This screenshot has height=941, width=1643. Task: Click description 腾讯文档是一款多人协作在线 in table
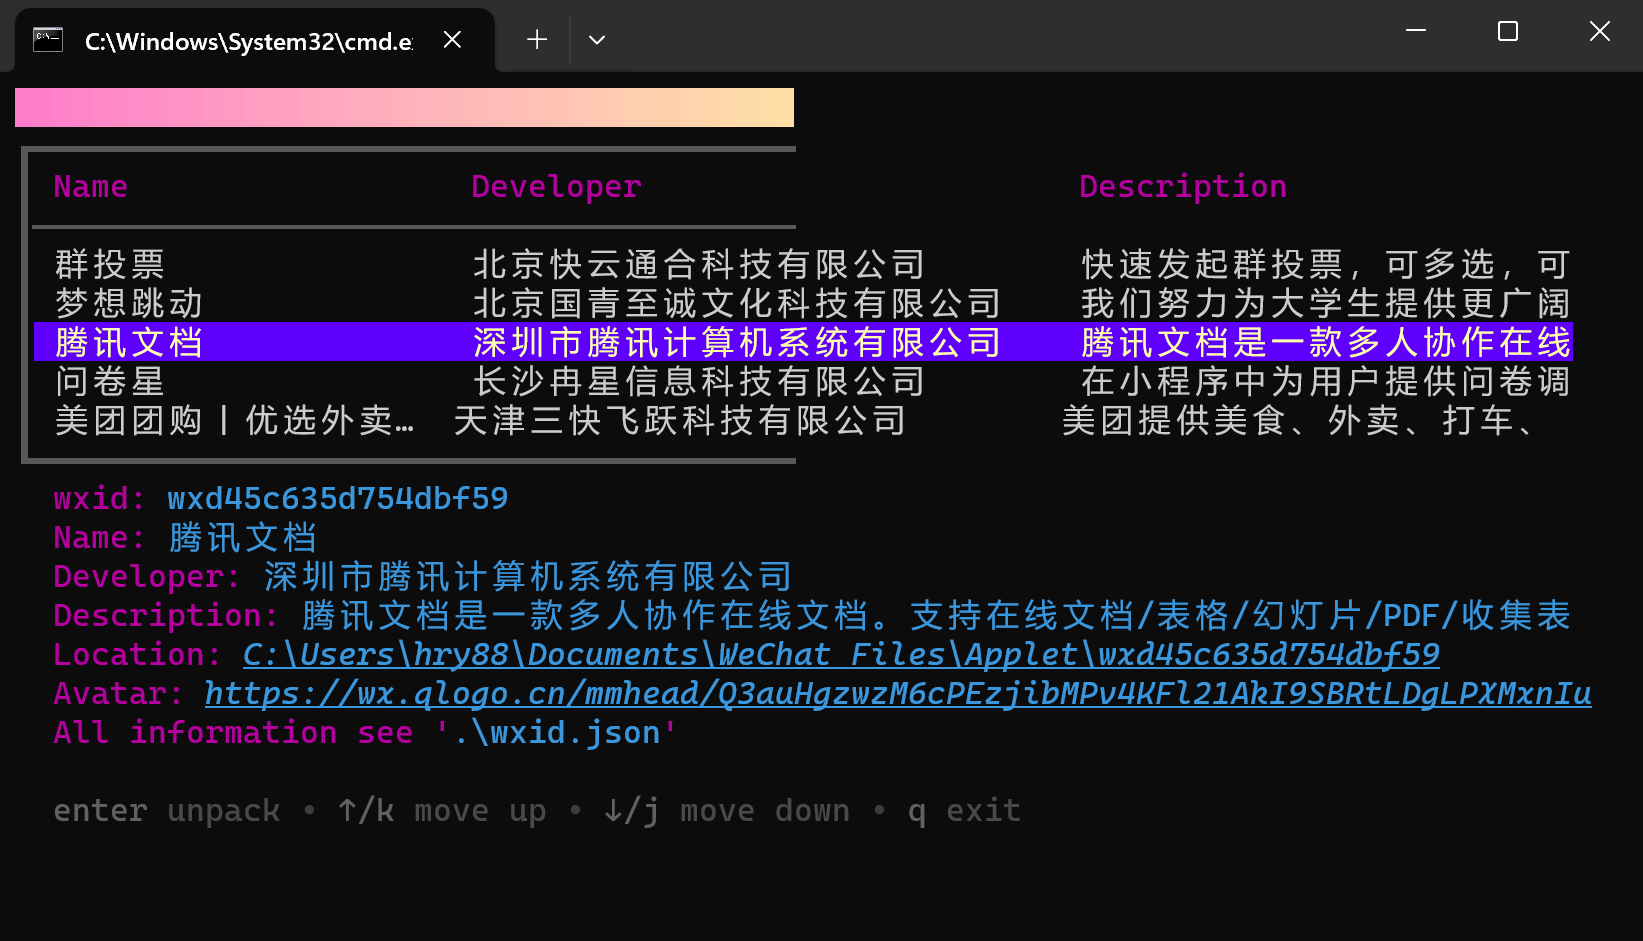[1326, 343]
